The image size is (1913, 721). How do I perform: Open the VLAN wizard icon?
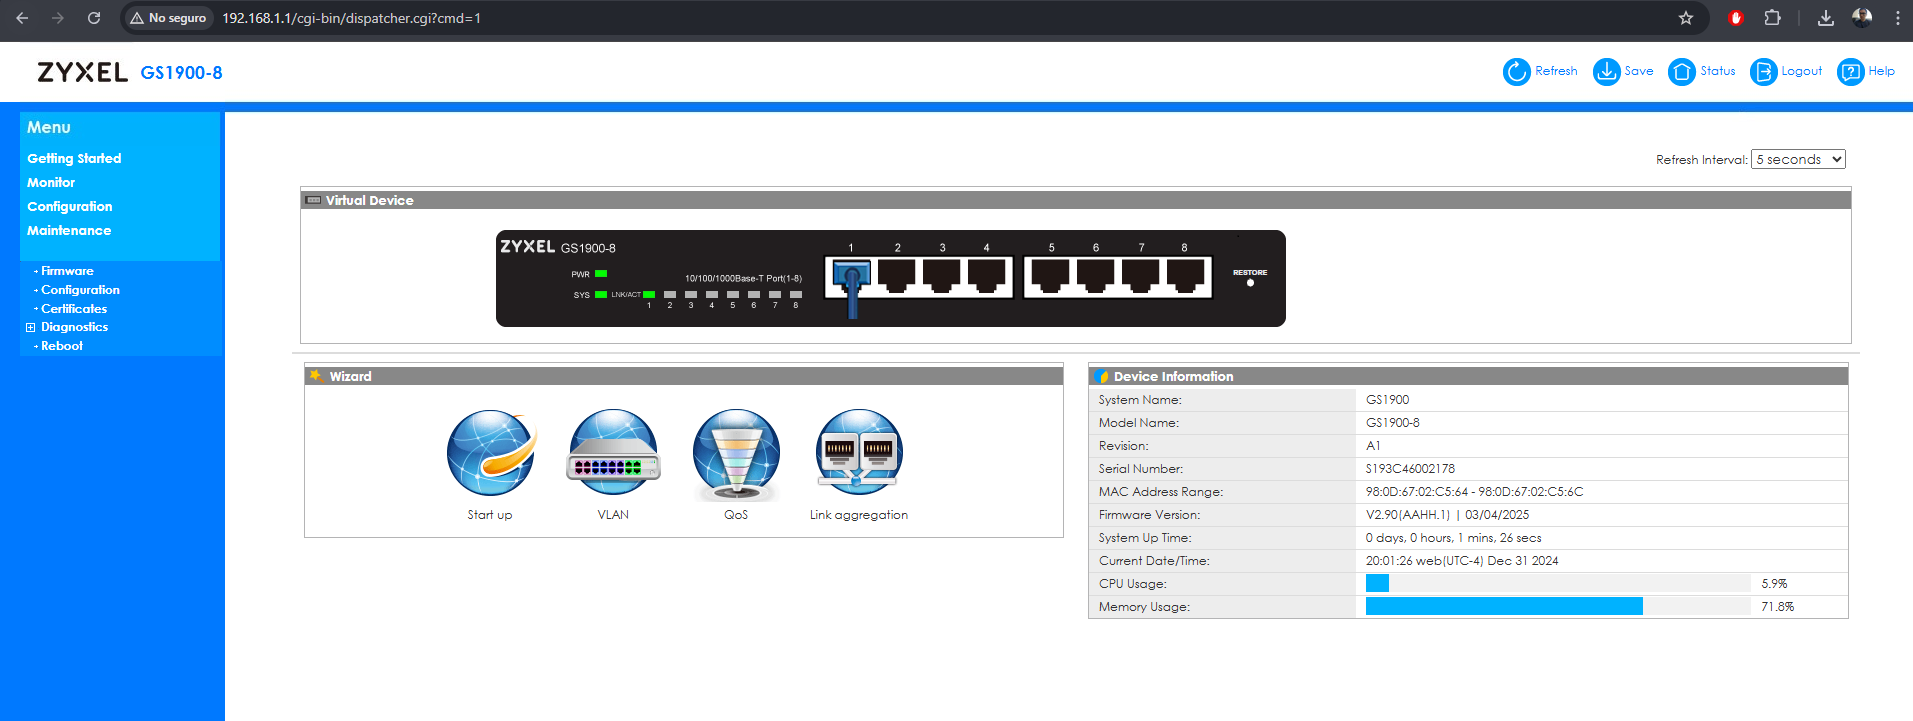(613, 453)
